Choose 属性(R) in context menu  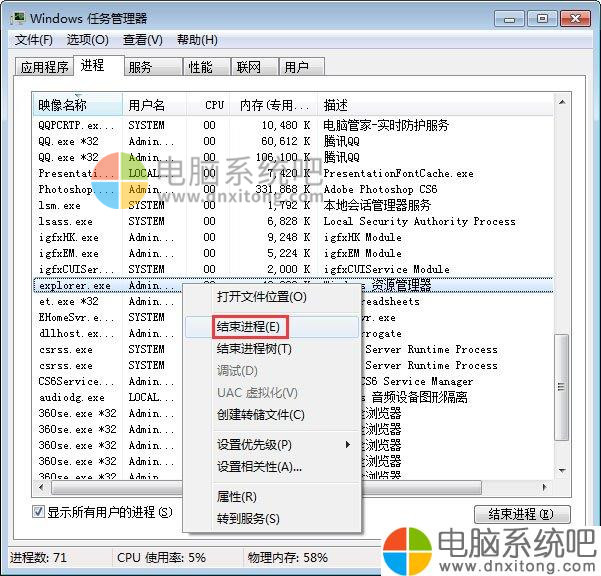click(x=272, y=497)
